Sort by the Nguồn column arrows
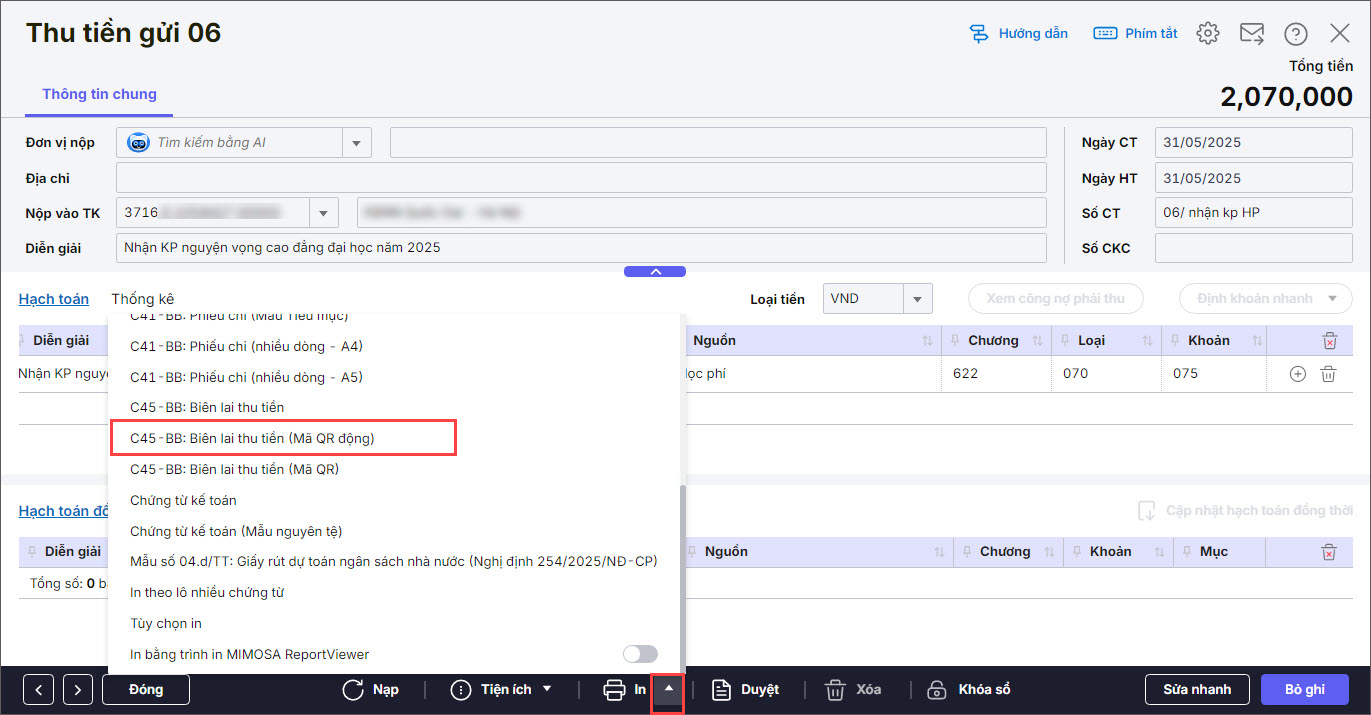Image resolution: width=1371 pixels, height=715 pixels. pyautogui.click(x=928, y=341)
